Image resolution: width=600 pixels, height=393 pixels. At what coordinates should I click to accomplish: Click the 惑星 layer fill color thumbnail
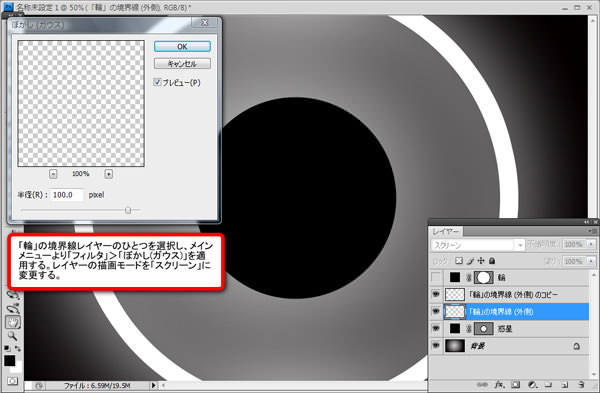tap(455, 329)
